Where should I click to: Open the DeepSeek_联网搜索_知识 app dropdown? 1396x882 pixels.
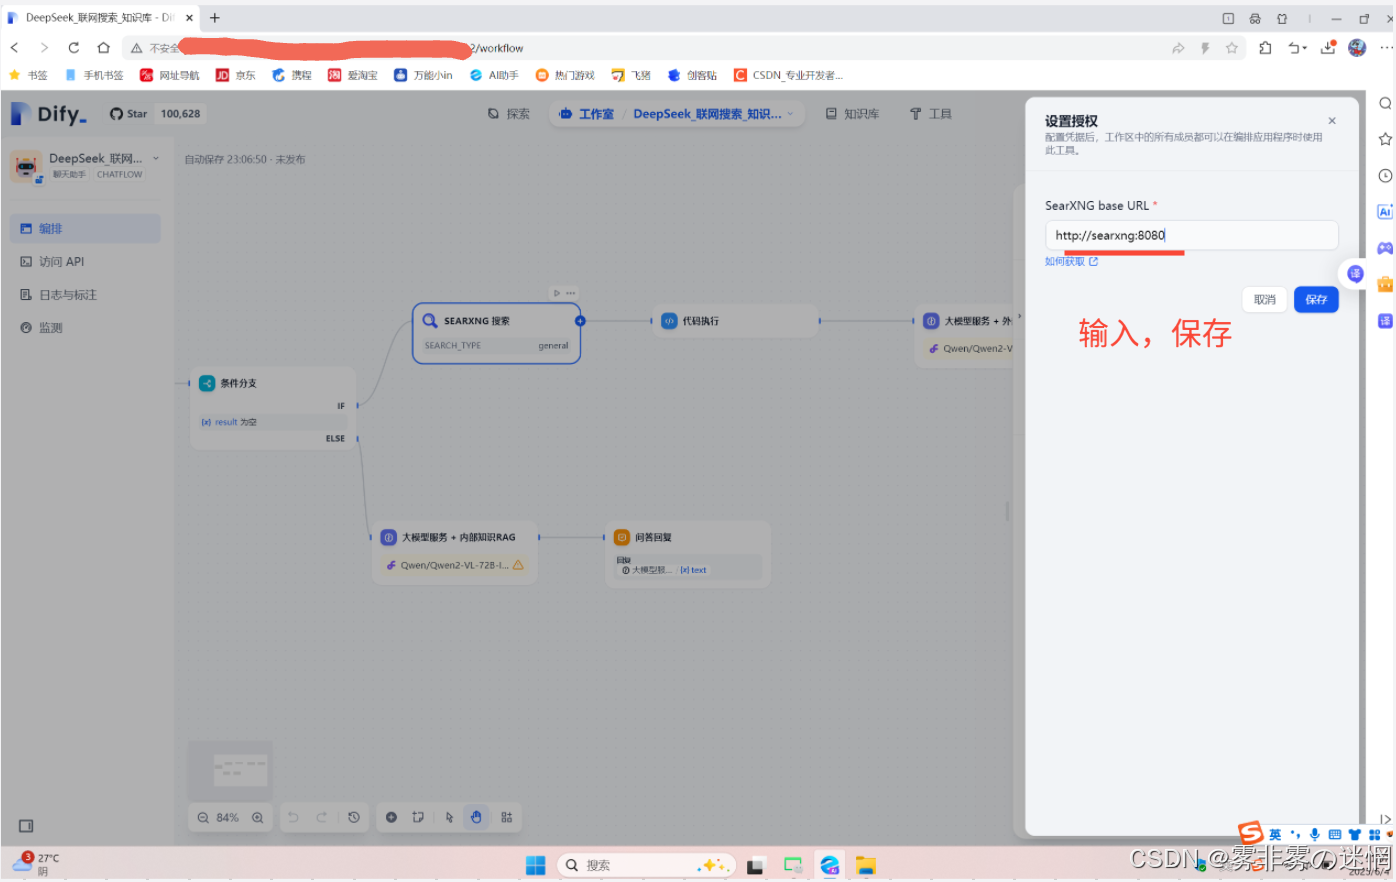713,114
